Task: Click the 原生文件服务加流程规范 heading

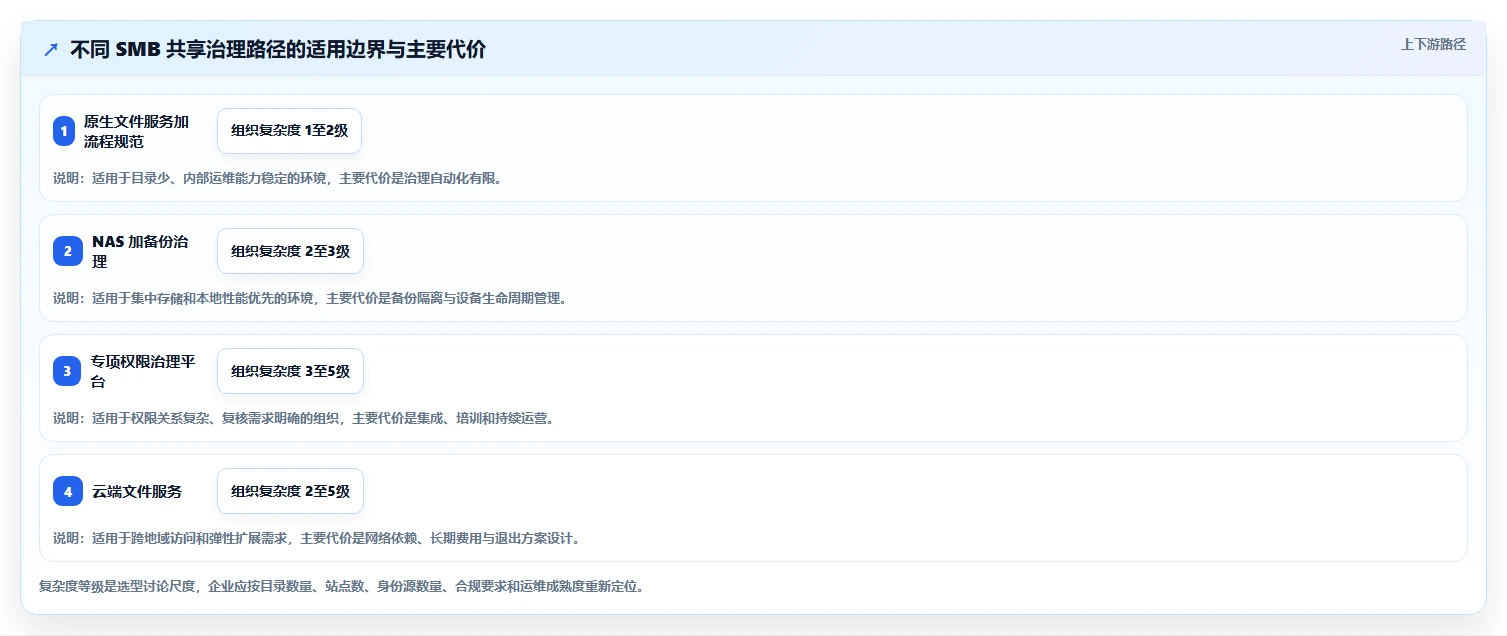Action: pos(137,131)
